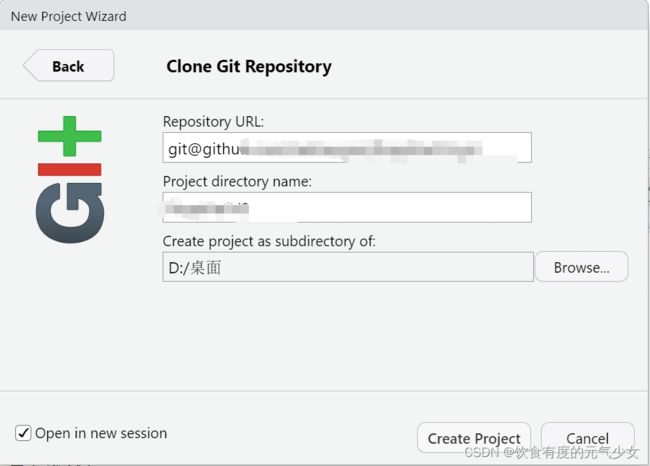Go back with the Back arrow button
Viewport: 650px width, 466px height.
(x=69, y=66)
